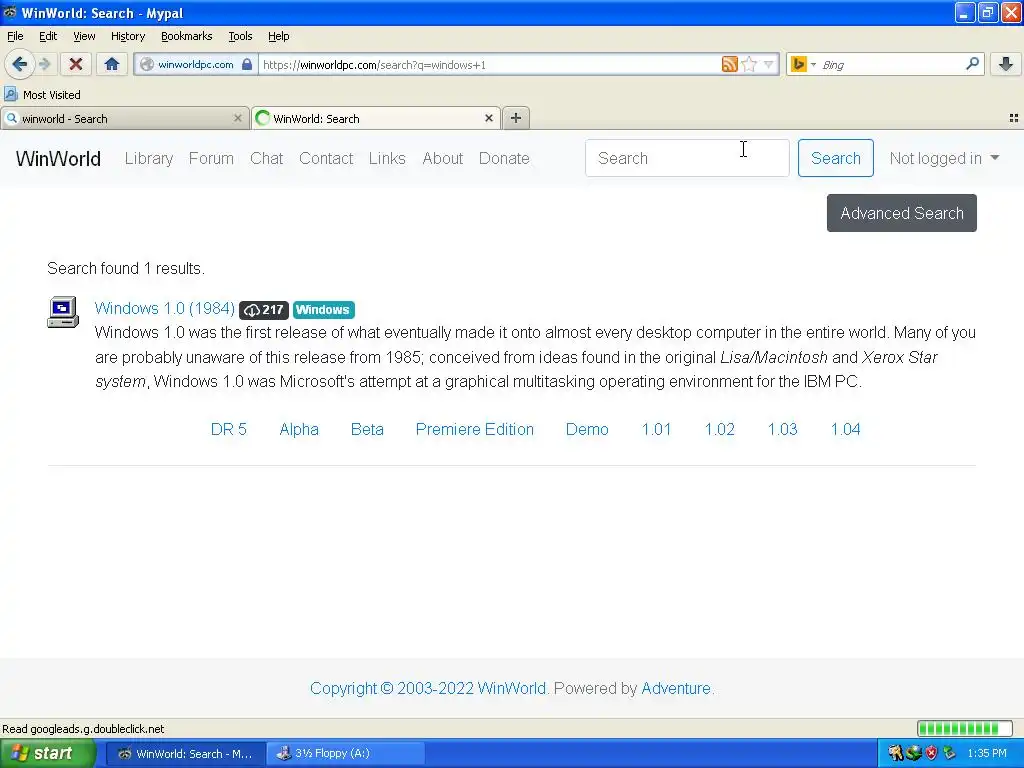Screen dimensions: 1024x768
Task: Open the downloads arrow button
Action: (1006, 64)
